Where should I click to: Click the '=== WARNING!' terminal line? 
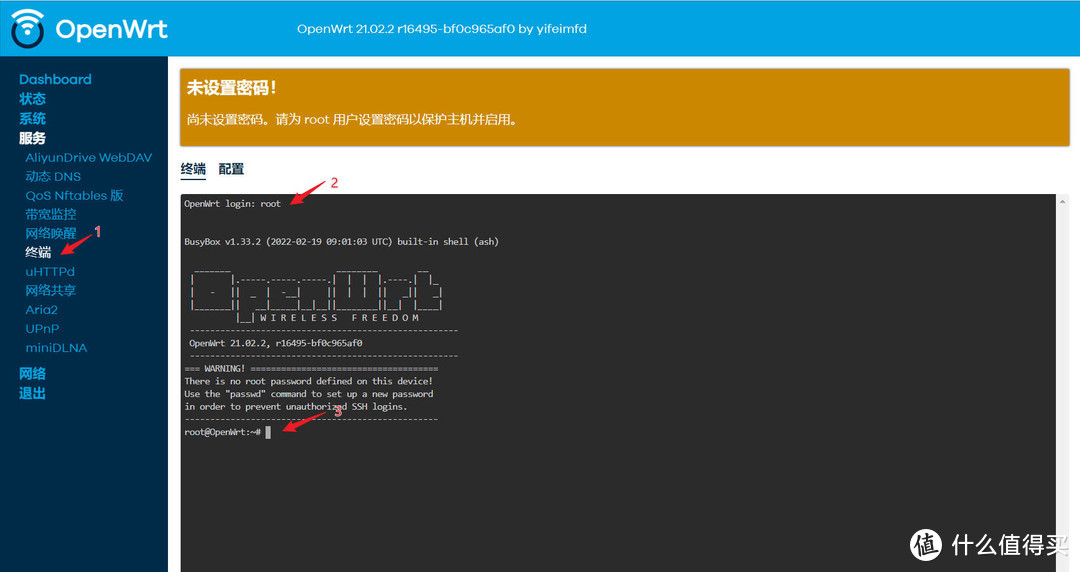pos(311,369)
